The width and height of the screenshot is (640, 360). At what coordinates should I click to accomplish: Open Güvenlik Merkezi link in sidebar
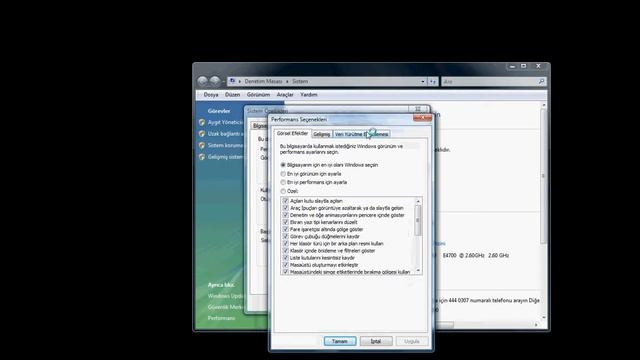[x=225, y=307]
